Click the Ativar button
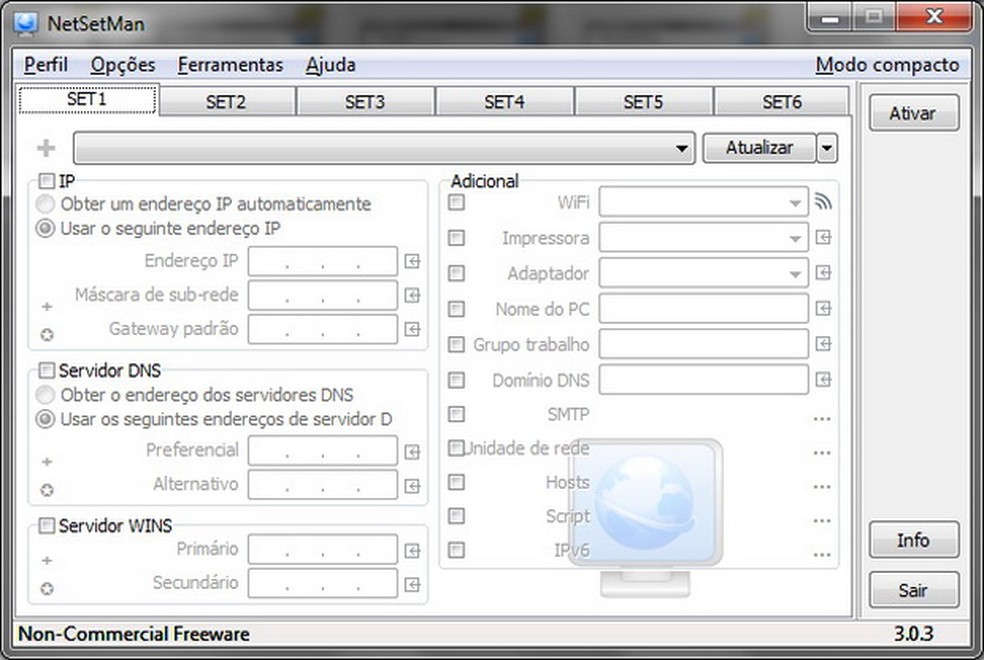This screenshot has height=660, width=984. click(914, 113)
